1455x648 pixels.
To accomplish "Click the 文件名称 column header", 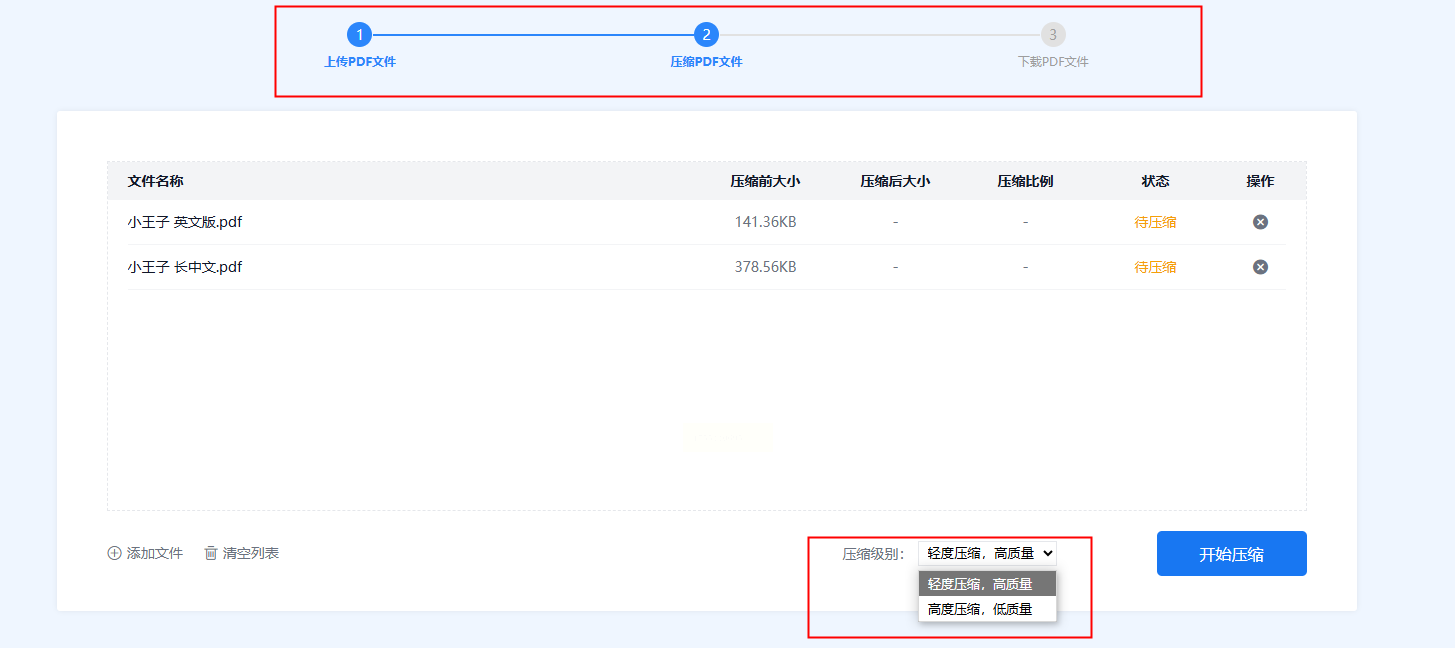I will (x=155, y=181).
